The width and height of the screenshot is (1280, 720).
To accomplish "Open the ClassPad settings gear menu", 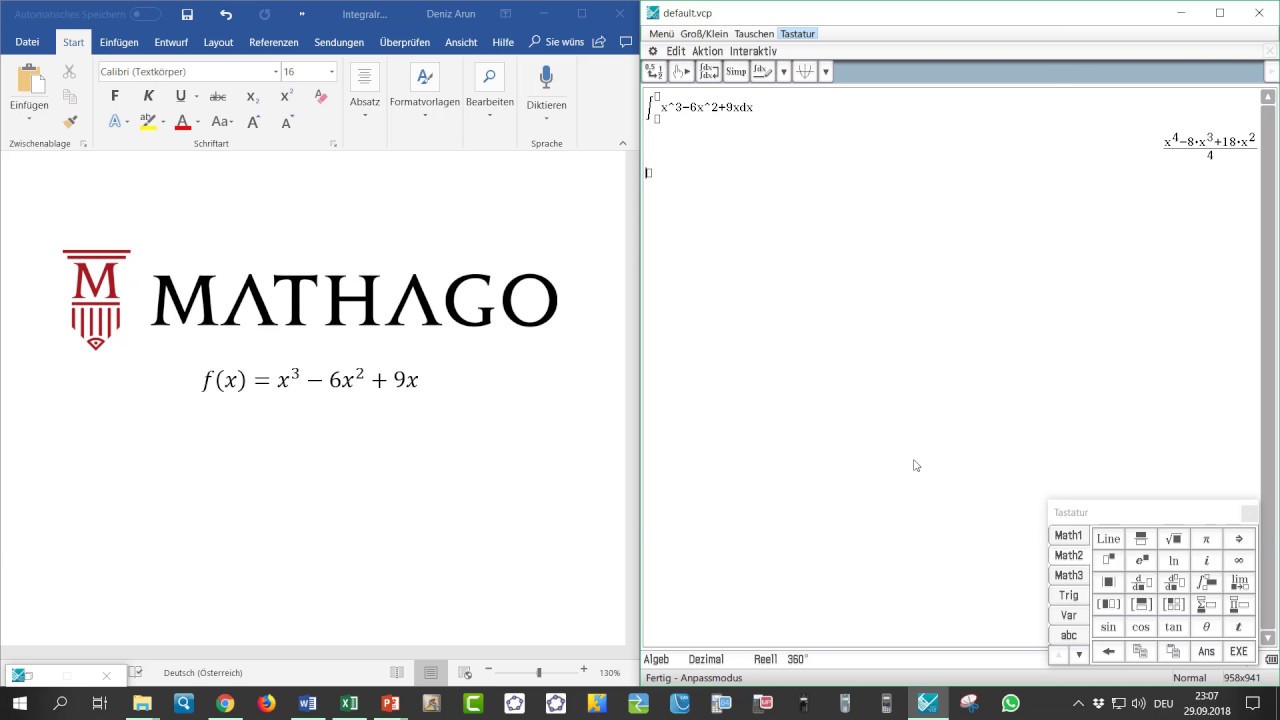I will [653, 51].
